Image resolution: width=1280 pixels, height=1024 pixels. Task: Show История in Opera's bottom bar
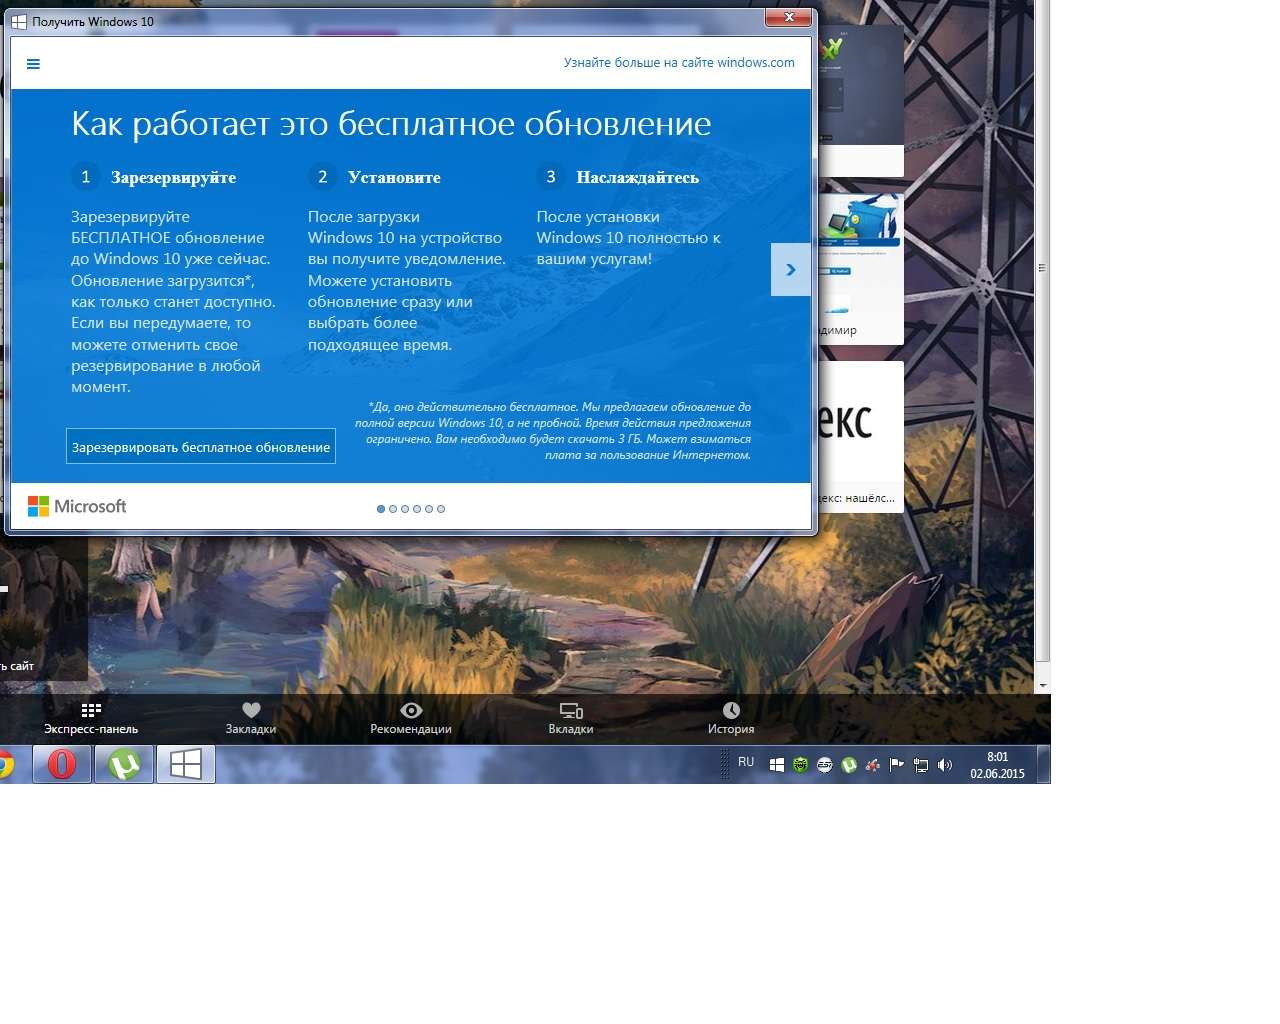pyautogui.click(x=731, y=718)
